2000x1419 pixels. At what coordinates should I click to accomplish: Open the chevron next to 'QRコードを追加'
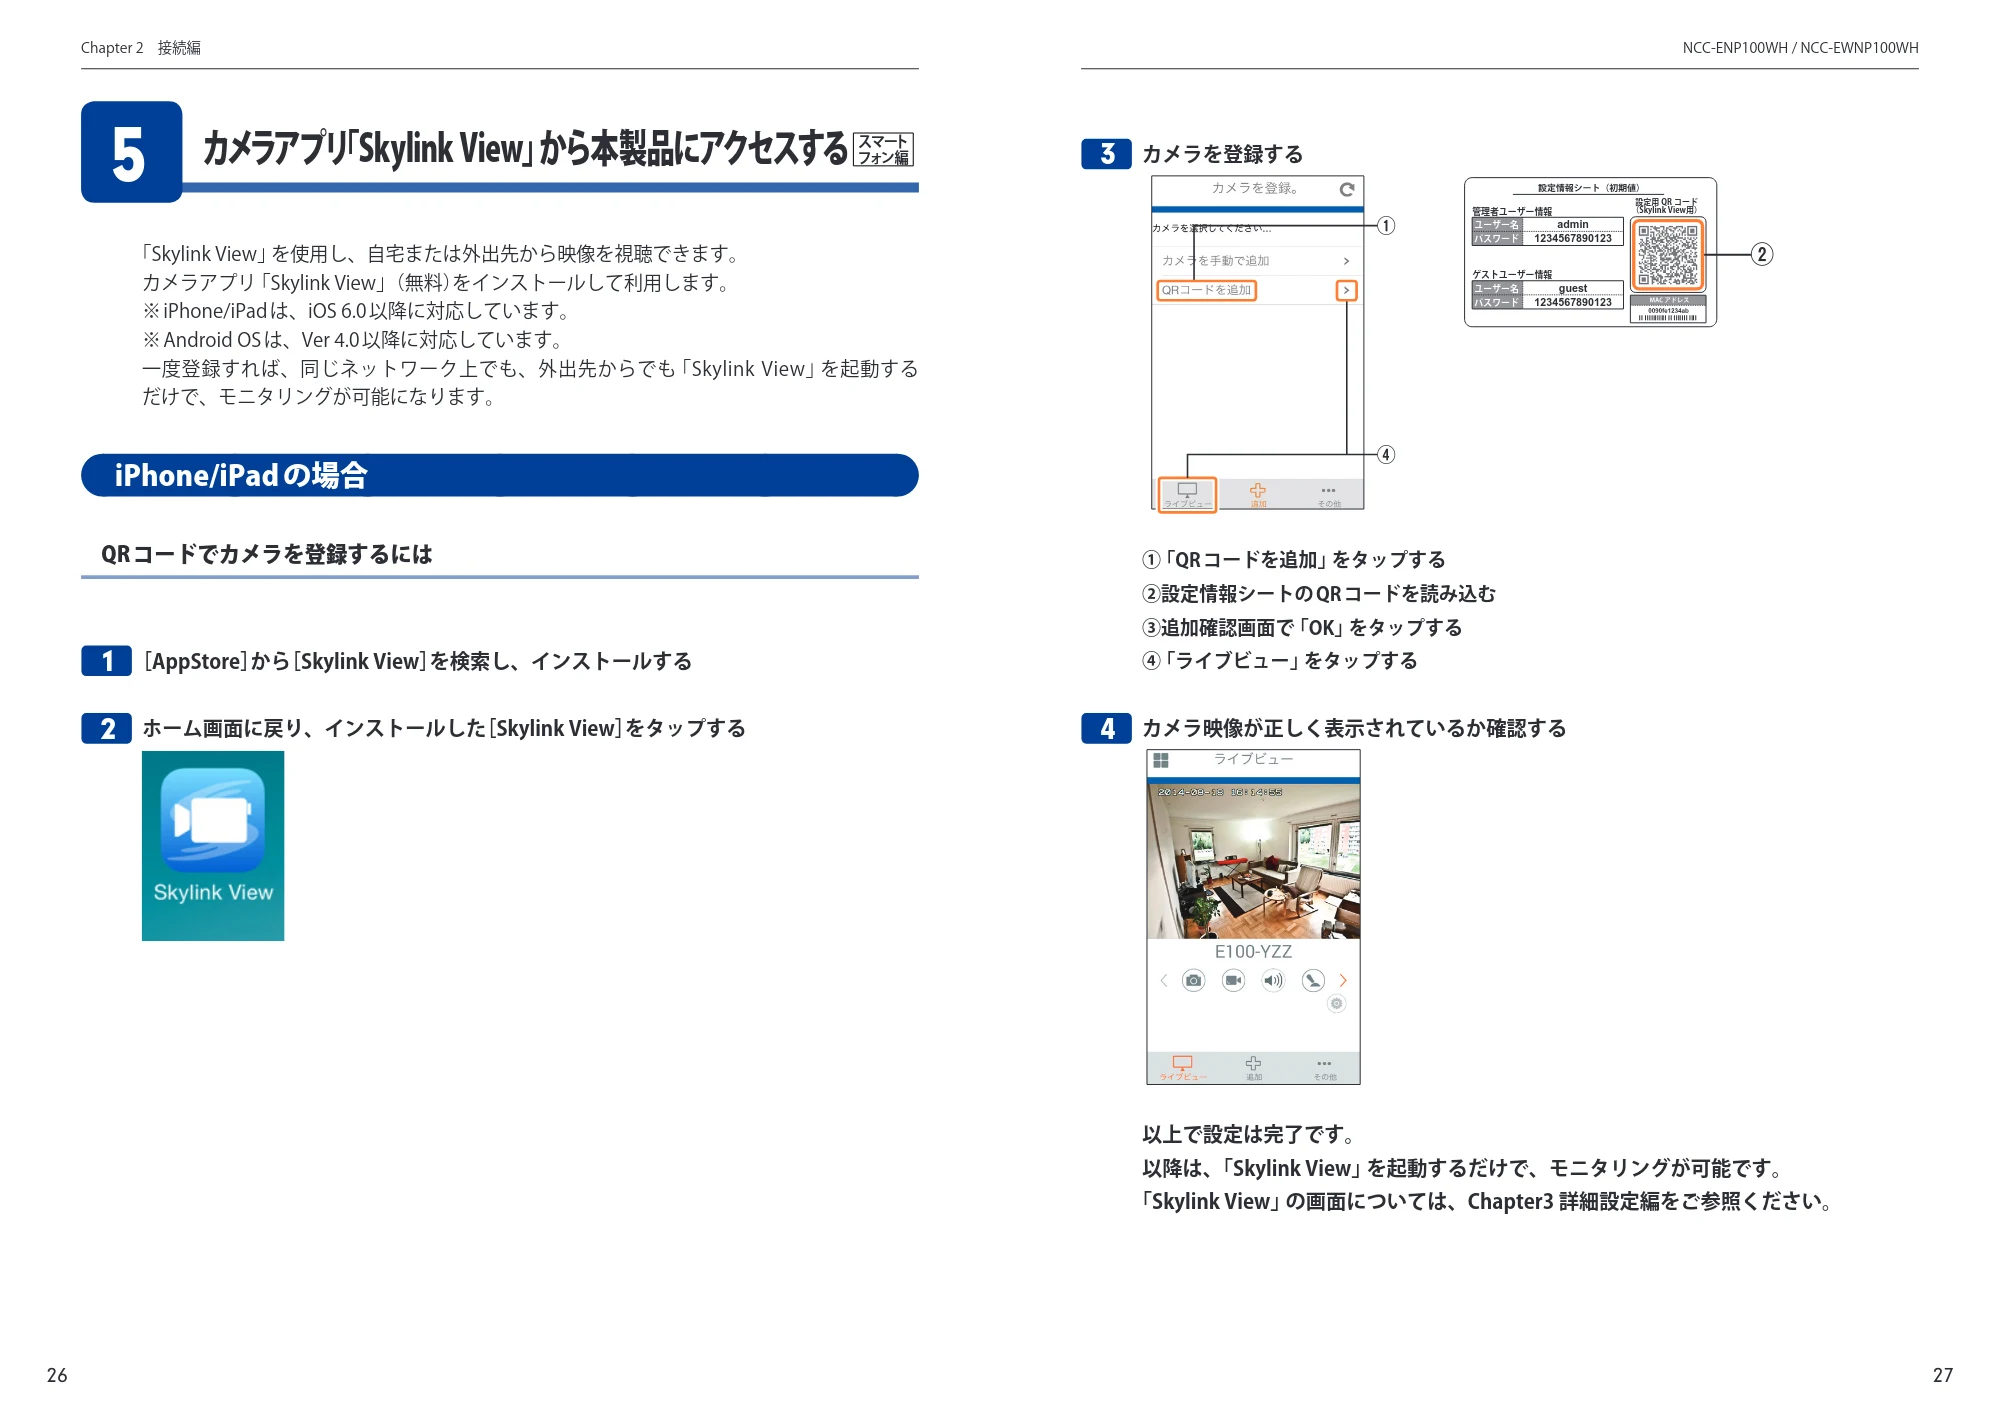(1346, 290)
